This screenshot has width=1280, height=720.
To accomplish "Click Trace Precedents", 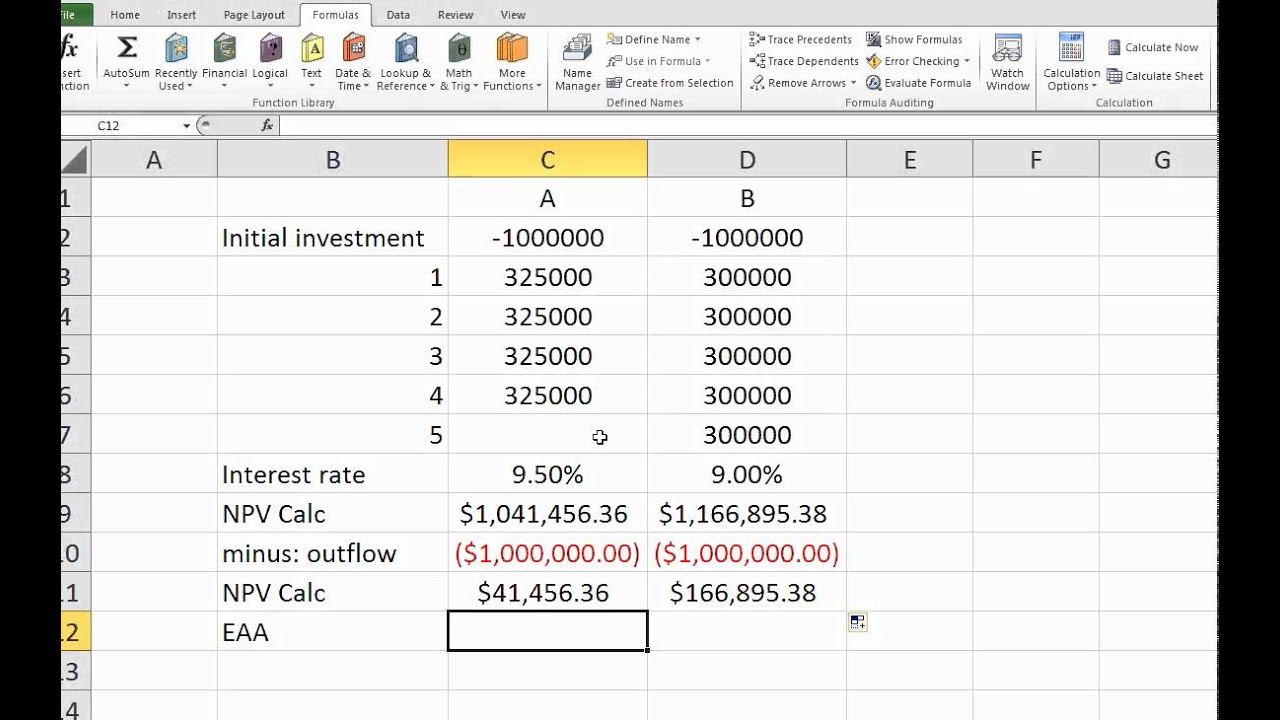I will click(x=800, y=39).
